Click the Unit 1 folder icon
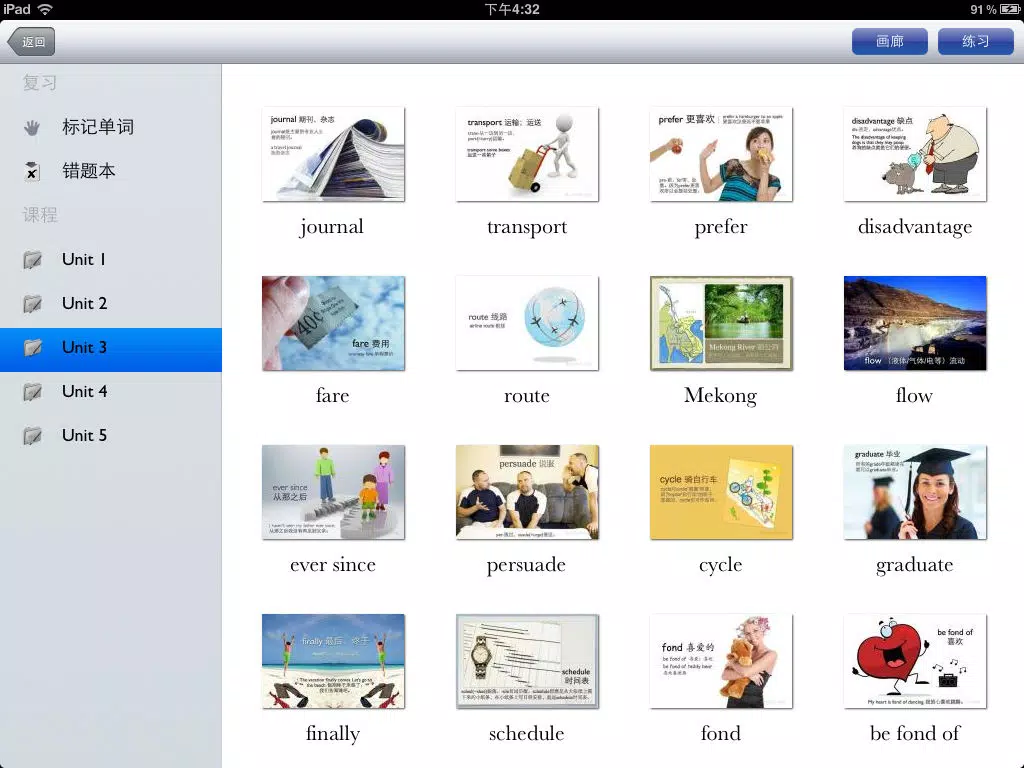This screenshot has width=1024, height=768. coord(32,260)
